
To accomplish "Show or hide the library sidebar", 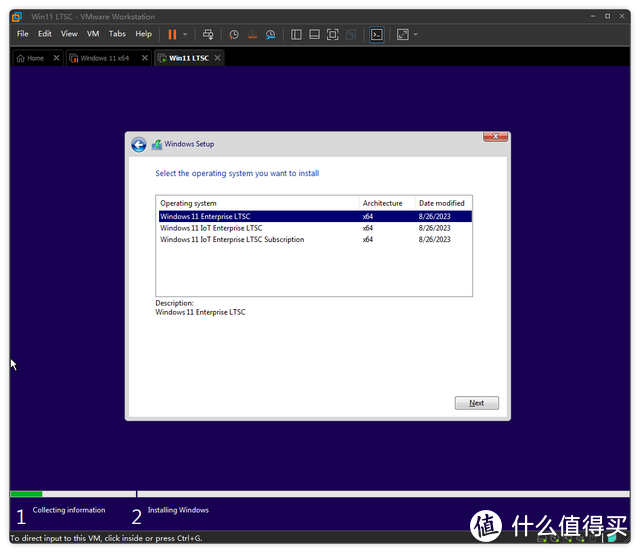I will [x=296, y=35].
